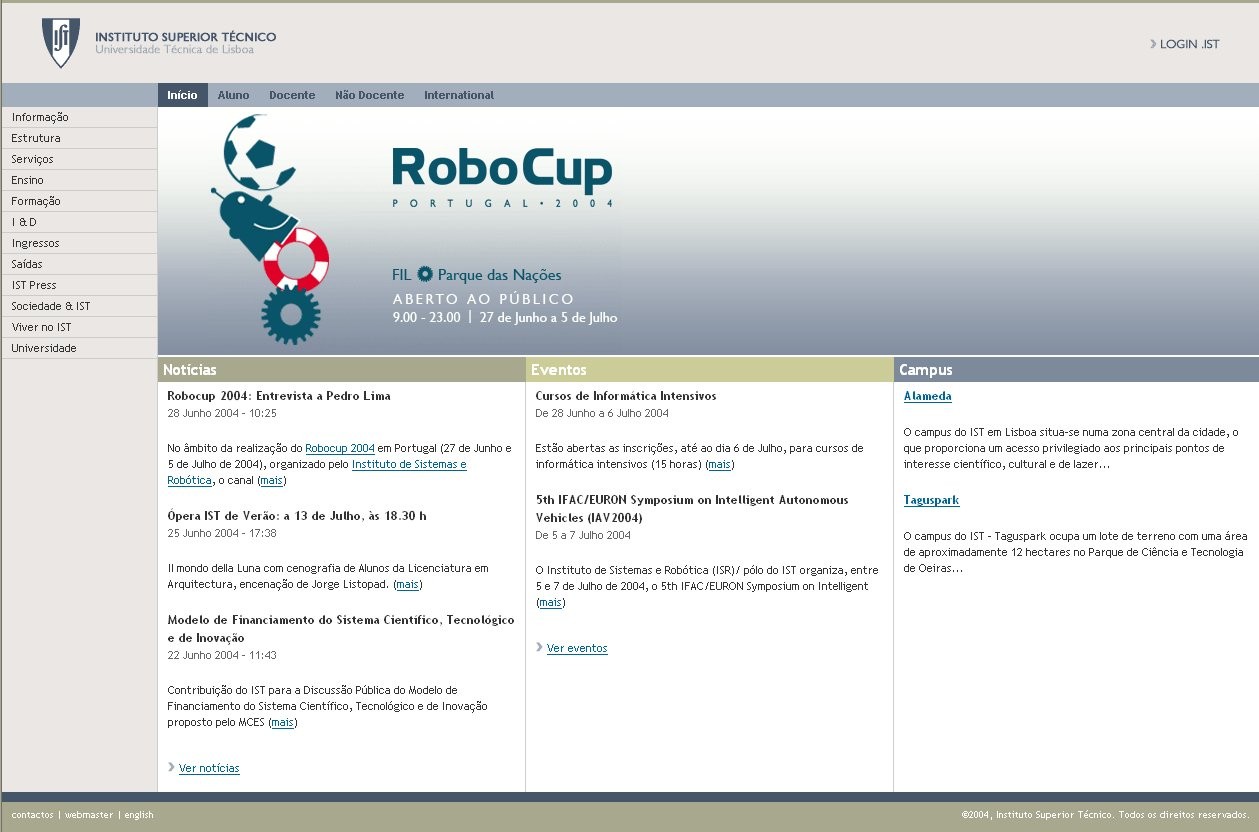This screenshot has width=1259, height=832.
Task: Open the Taguspark campus link
Action: 931,500
